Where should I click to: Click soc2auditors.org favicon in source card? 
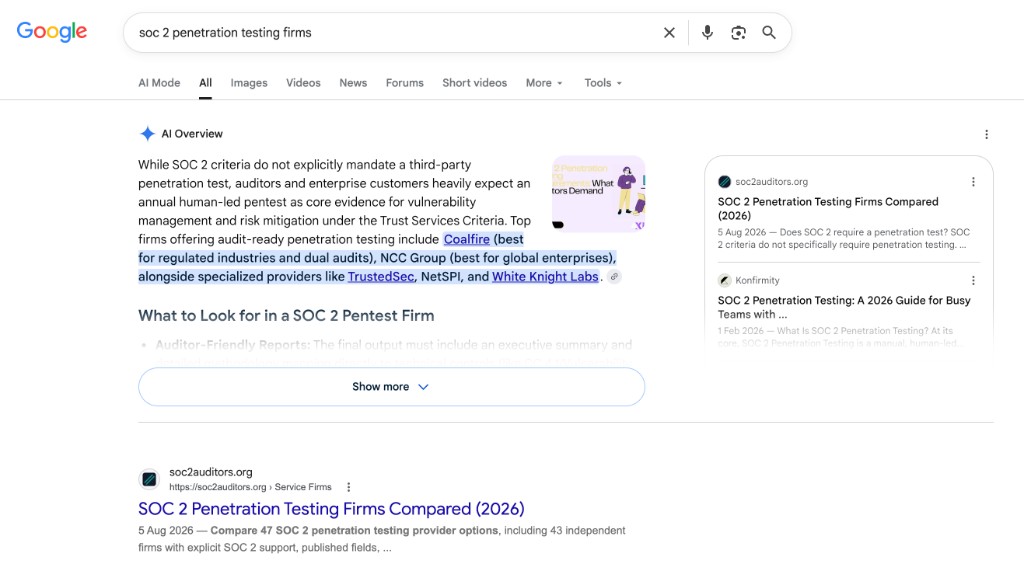(x=724, y=182)
